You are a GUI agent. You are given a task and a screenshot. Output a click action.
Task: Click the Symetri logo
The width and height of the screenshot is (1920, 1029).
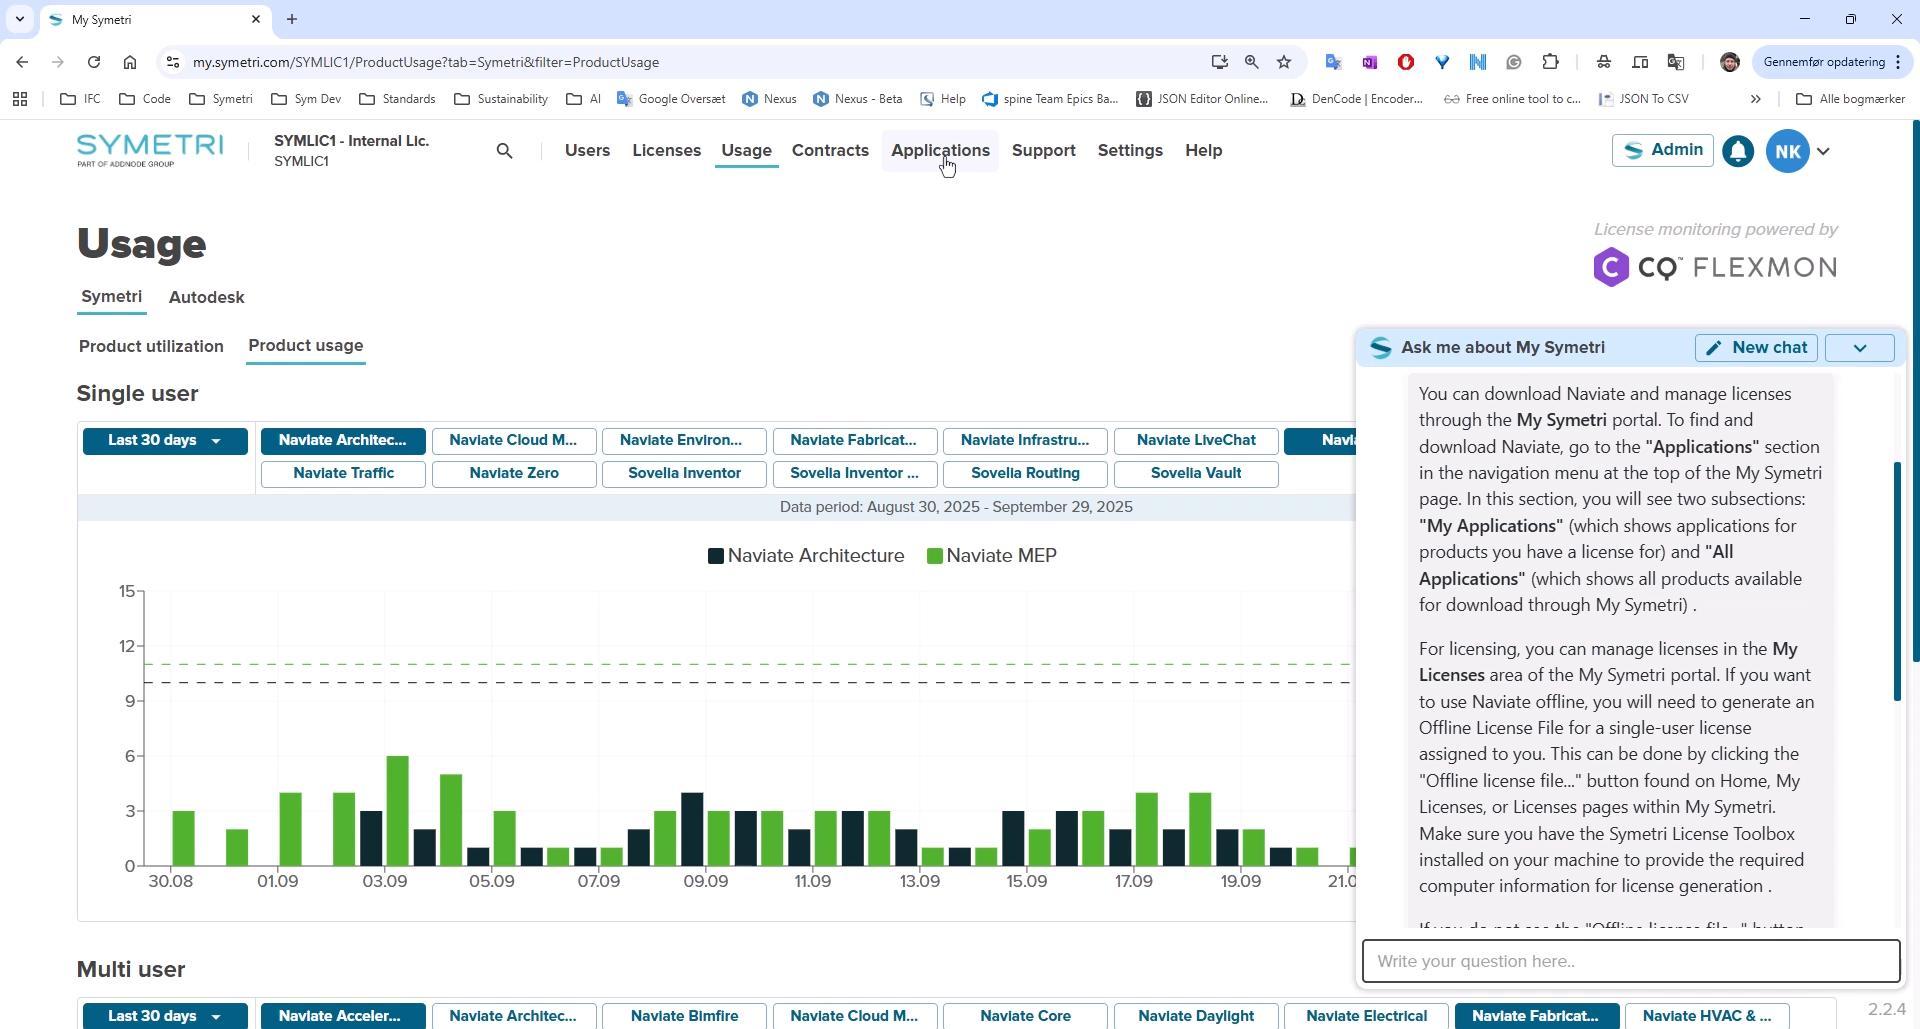coord(150,150)
